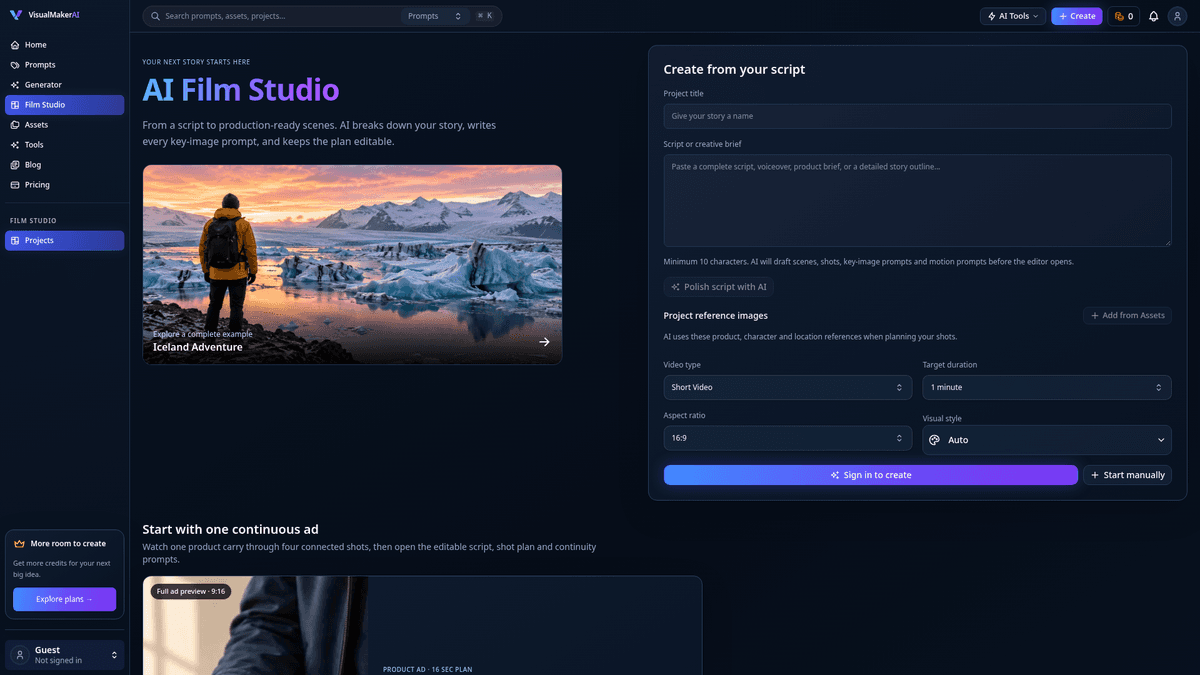This screenshot has width=1200, height=675.
Task: Open the Video type Short Video dropdown
Action: point(788,387)
